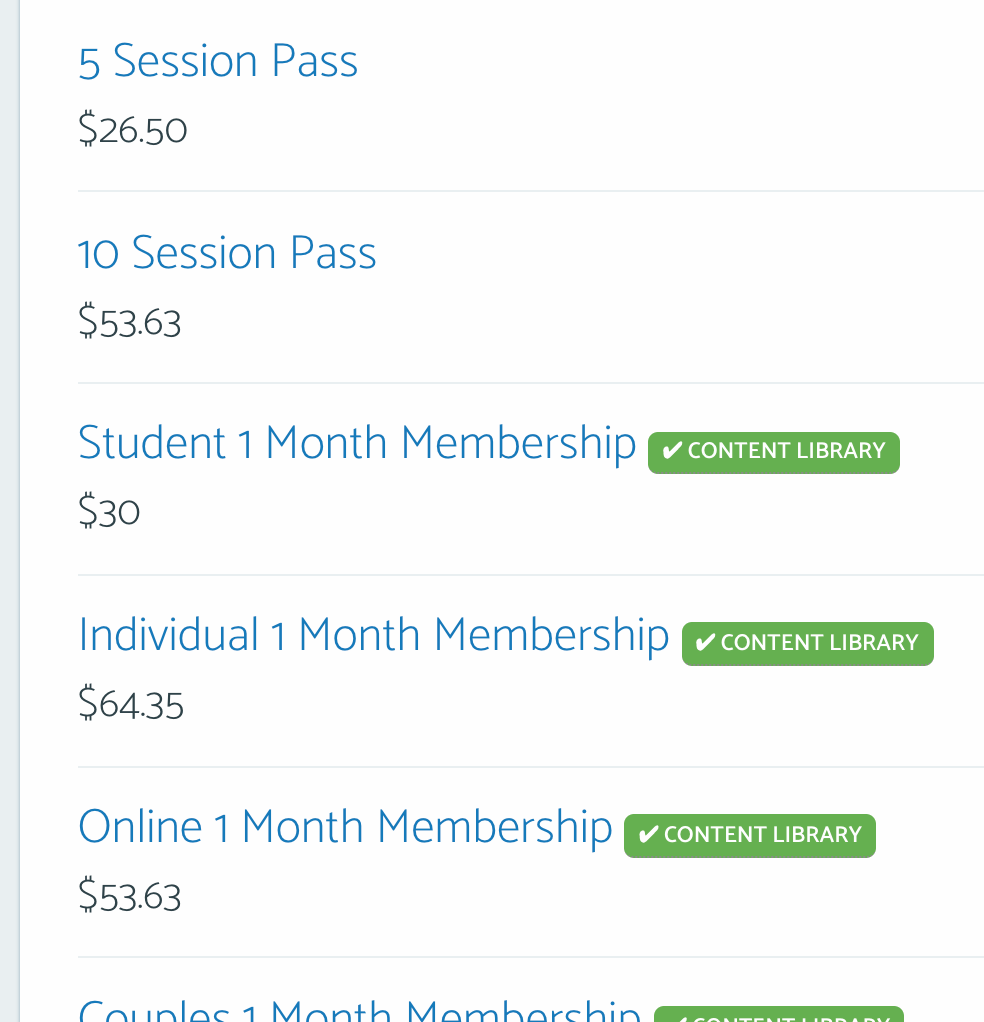This screenshot has width=984, height=1022.
Task: Click the $30 price under Student membership
Action: click(x=109, y=512)
